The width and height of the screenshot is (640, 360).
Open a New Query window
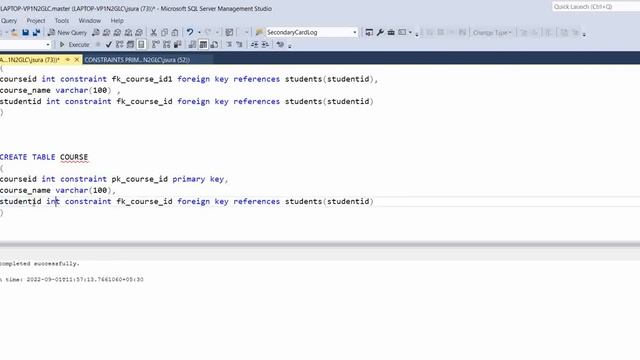tap(67, 33)
